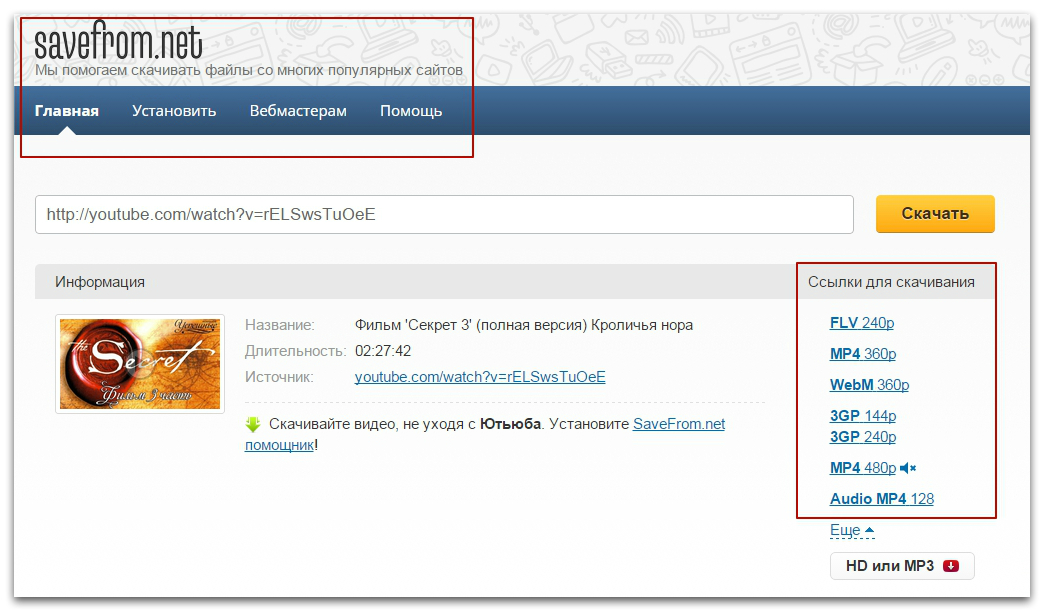This screenshot has height=611, width=1044.
Task: Collapse the Еще links expander
Action: click(x=852, y=530)
